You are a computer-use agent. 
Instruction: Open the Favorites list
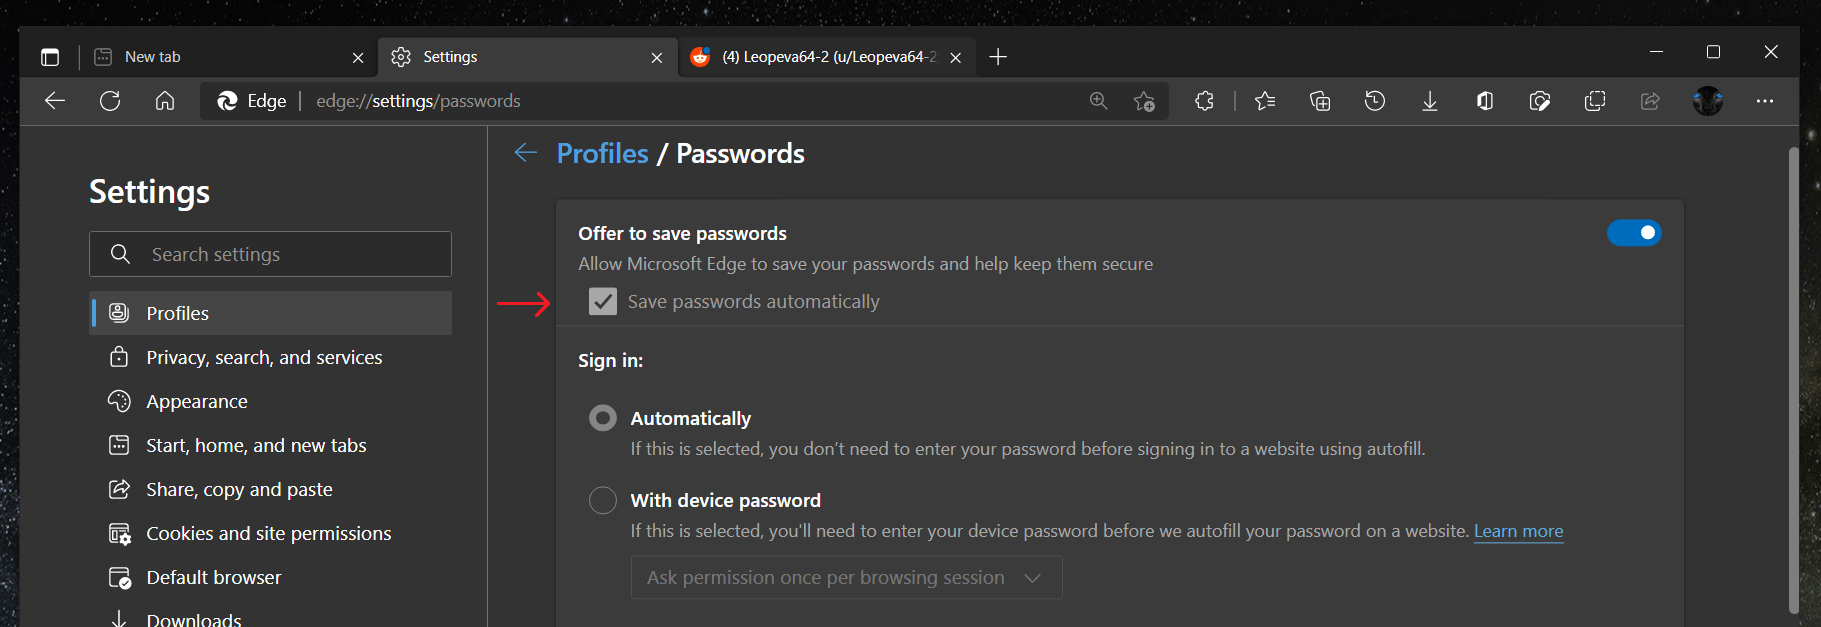(x=1264, y=101)
